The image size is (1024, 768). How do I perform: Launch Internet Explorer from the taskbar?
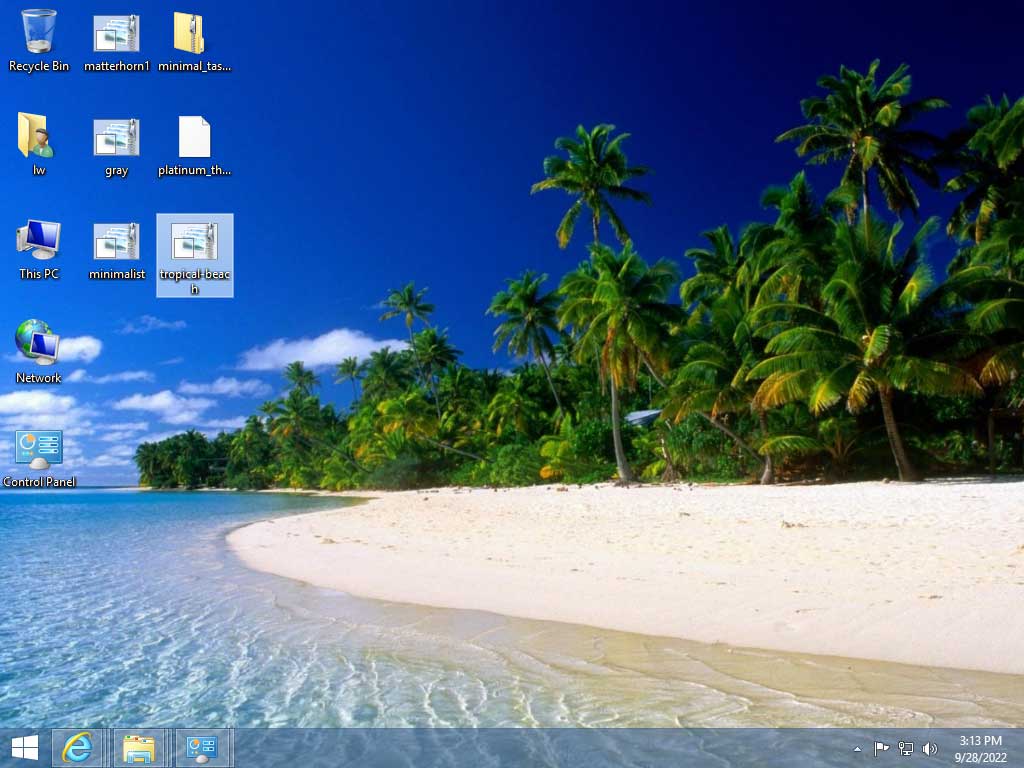77,748
